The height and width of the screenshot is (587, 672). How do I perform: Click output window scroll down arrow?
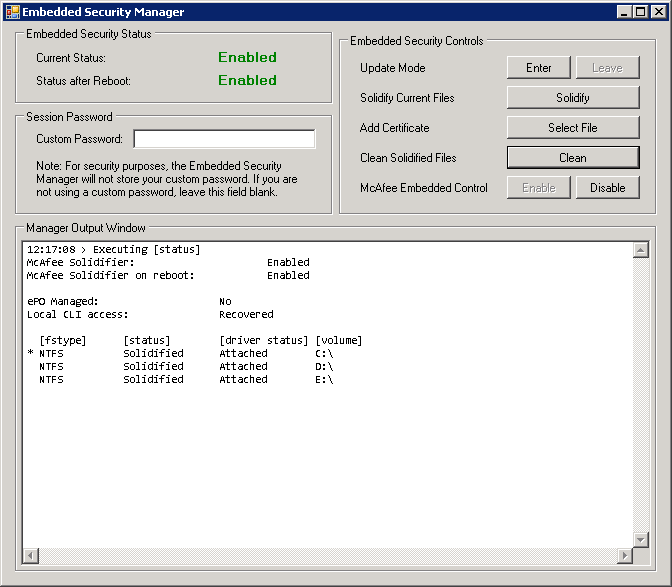pos(641,540)
